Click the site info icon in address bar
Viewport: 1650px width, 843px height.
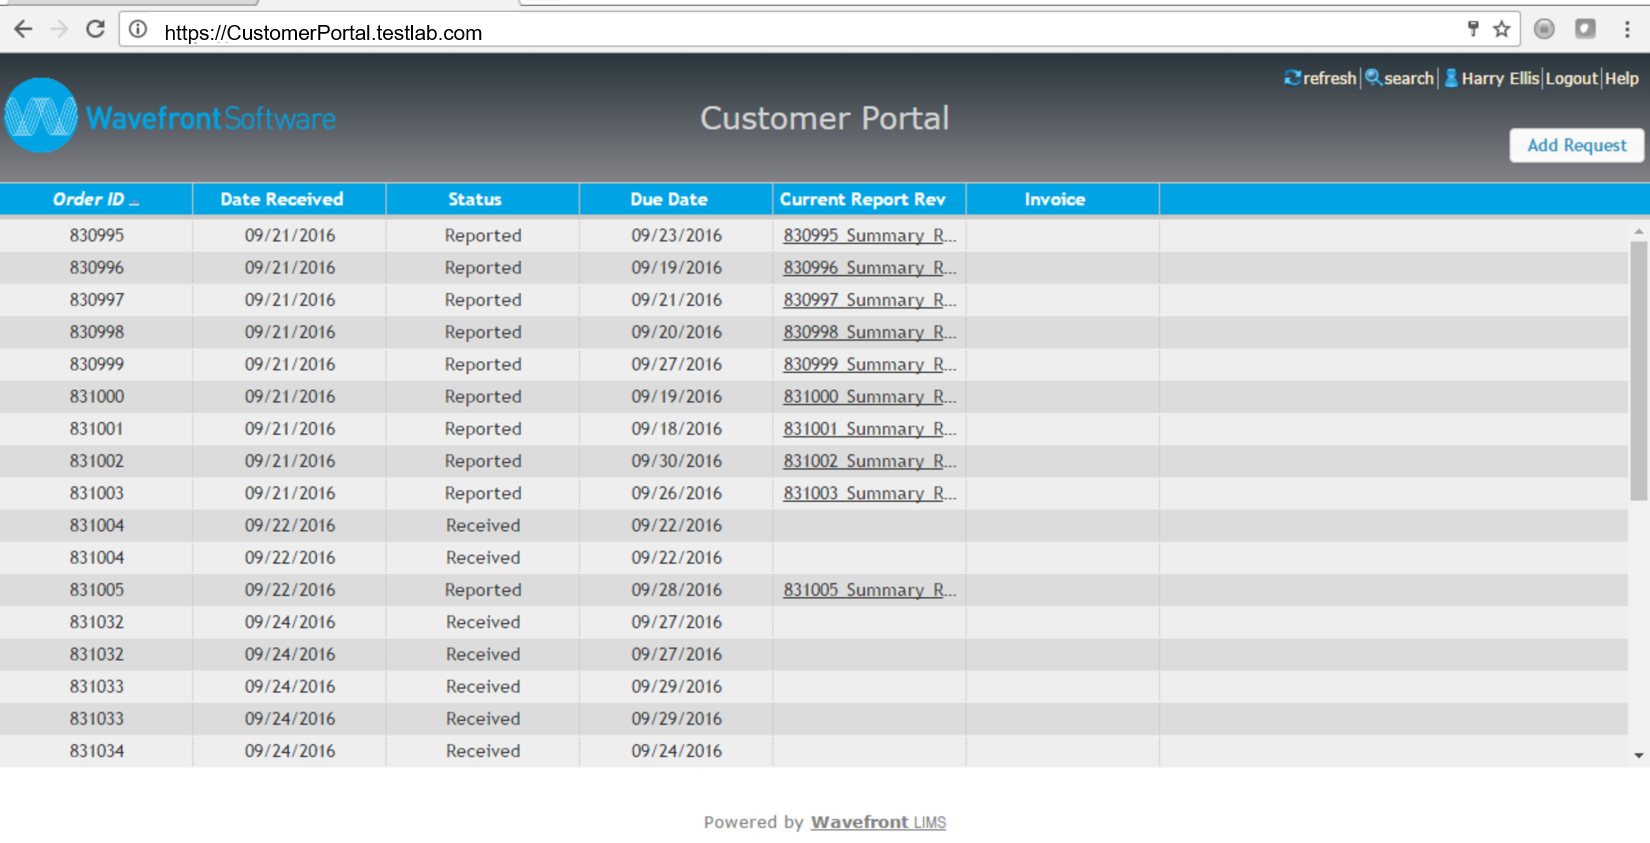coord(138,30)
